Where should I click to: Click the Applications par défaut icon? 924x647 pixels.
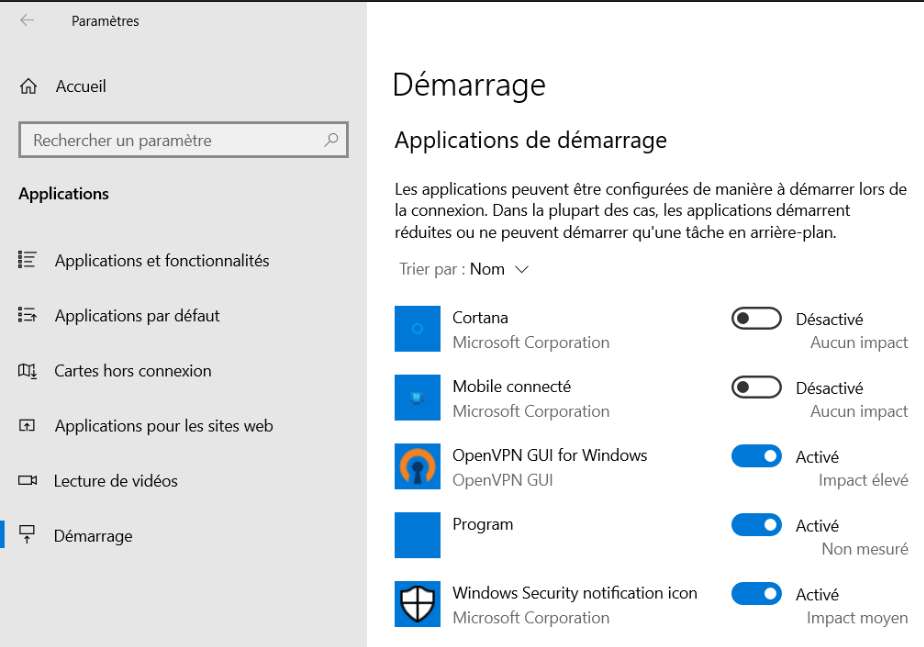(27, 315)
